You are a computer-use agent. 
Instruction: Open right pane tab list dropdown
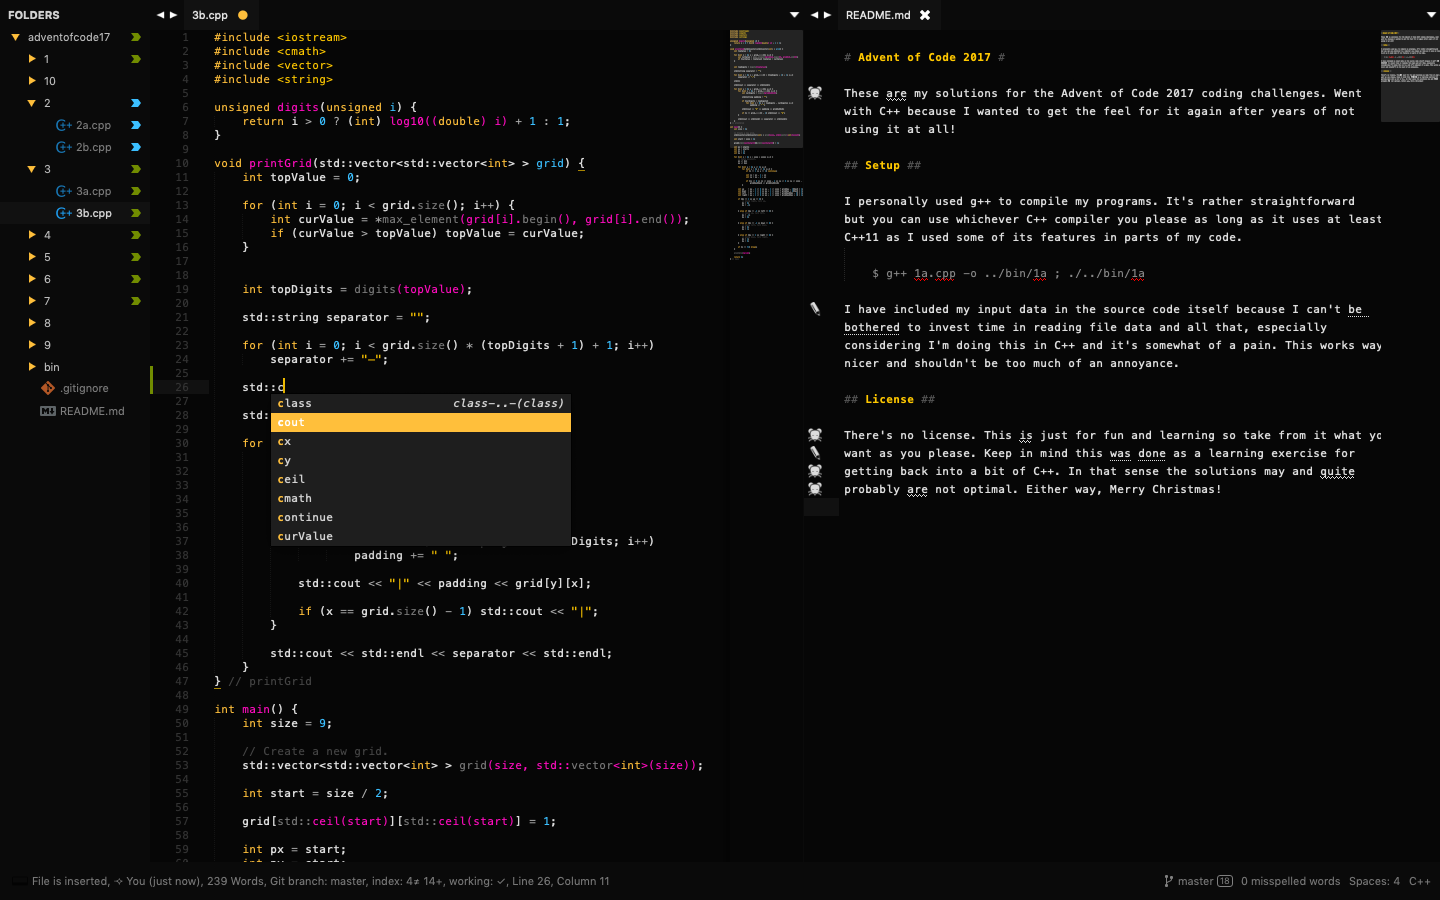[x=1431, y=15]
